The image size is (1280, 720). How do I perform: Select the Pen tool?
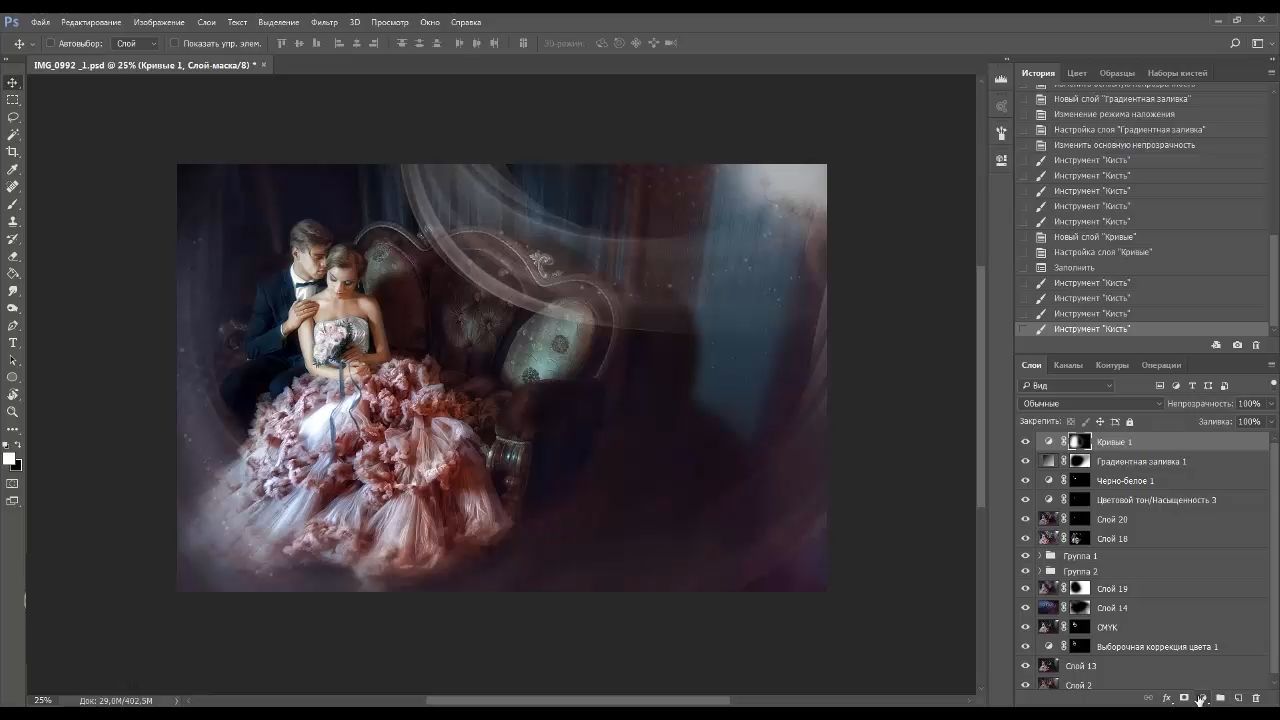(x=13, y=325)
